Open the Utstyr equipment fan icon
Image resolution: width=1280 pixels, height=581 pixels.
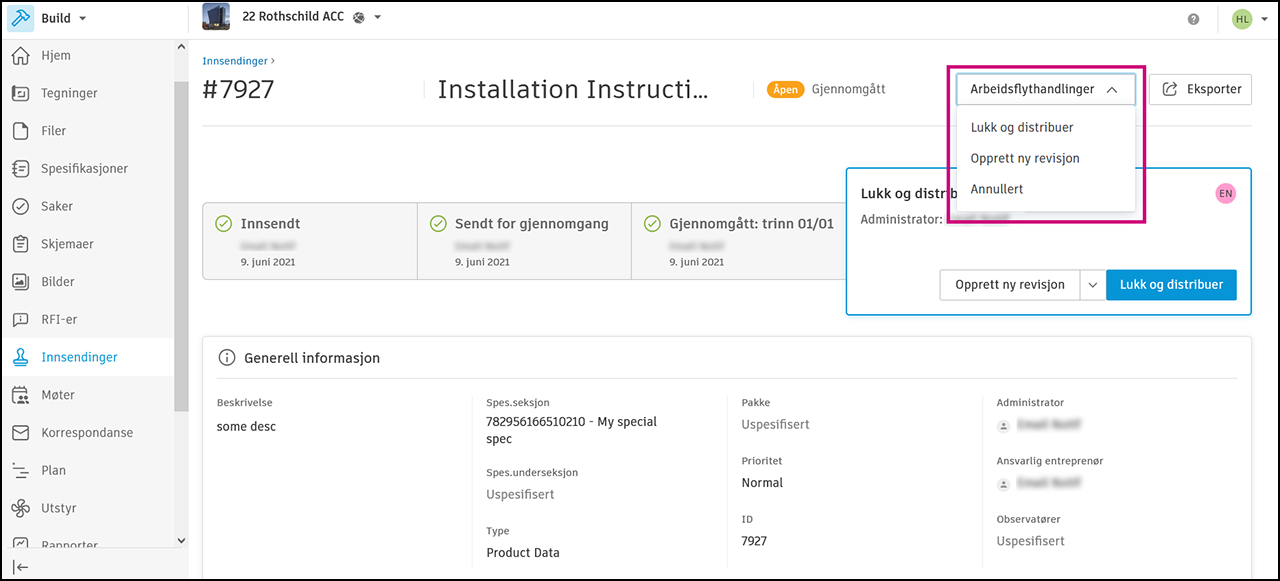20,508
